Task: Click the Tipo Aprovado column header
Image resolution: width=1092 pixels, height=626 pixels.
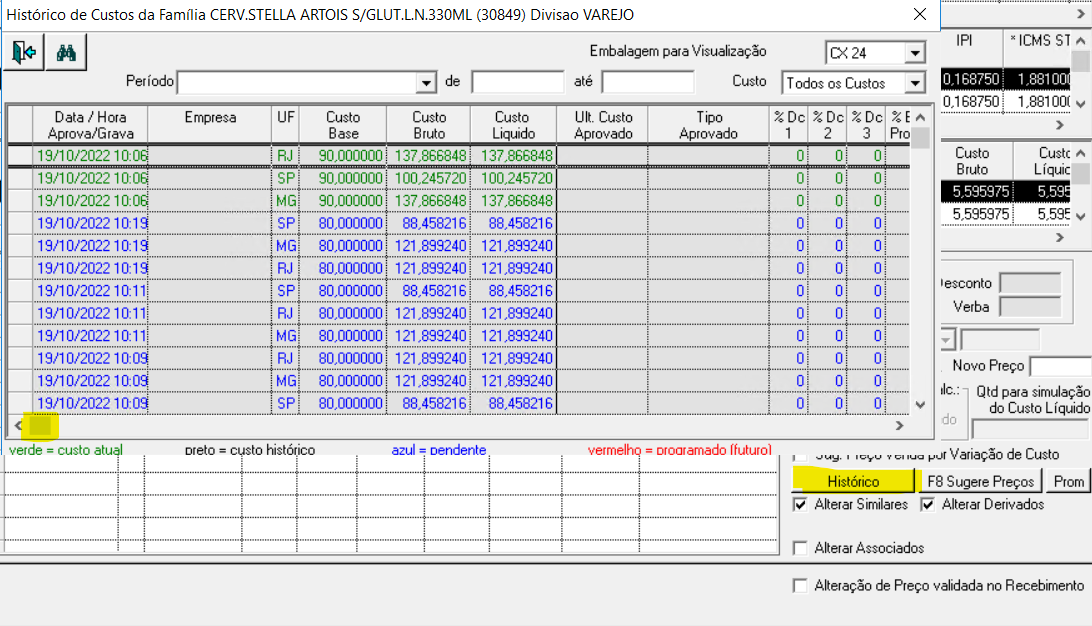Action: (x=708, y=125)
